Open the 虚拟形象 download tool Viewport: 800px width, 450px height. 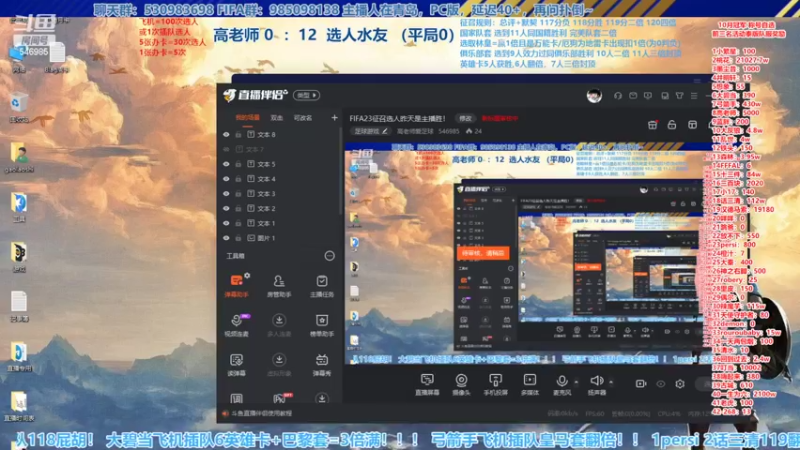(279, 364)
